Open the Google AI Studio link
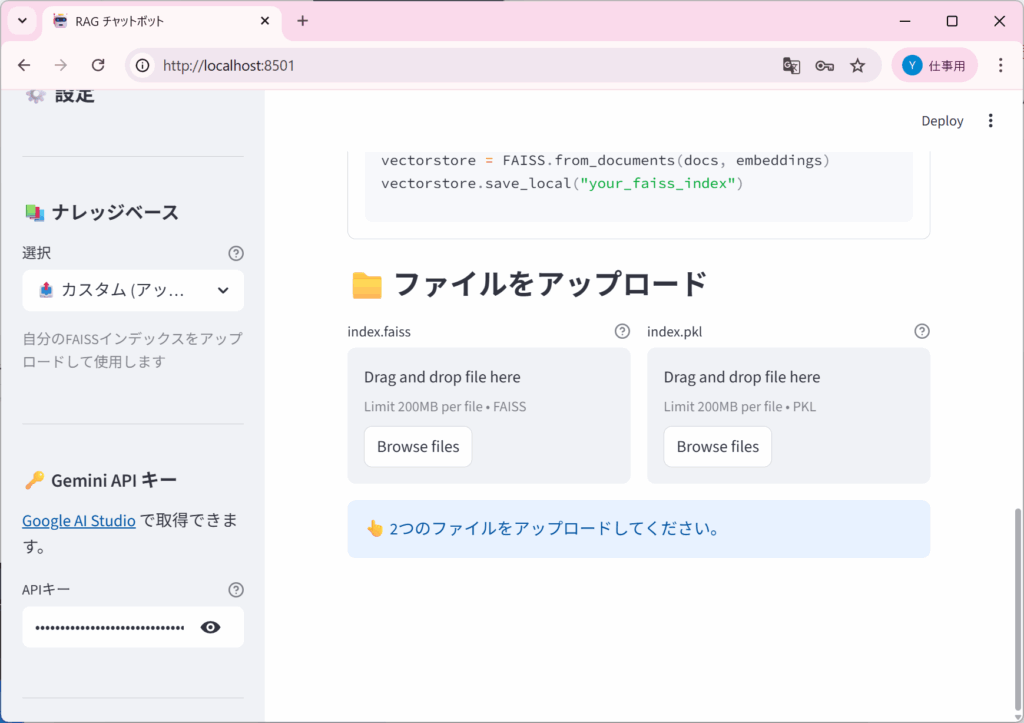Screen dimensions: 1024x723 79,520
